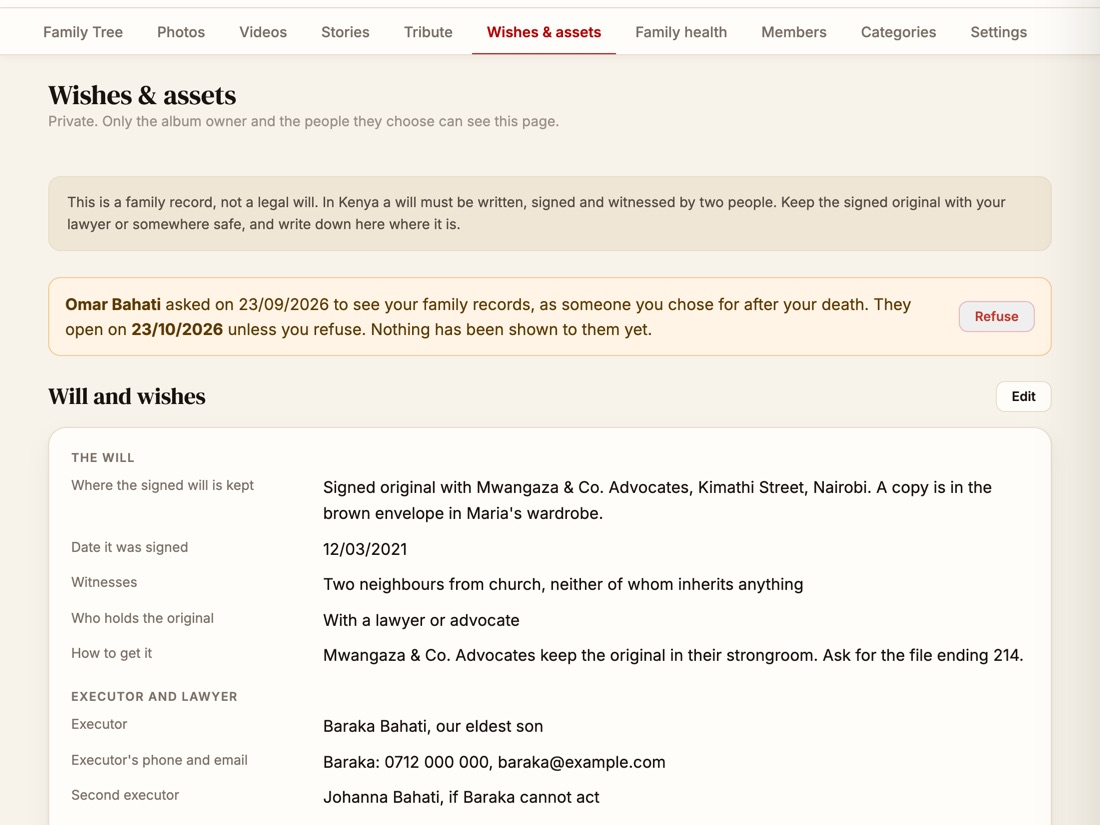Viewport: 1100px width, 825px height.
Task: Click the 'EXECUTOR AND LAWYER' section label
Action: (x=154, y=697)
